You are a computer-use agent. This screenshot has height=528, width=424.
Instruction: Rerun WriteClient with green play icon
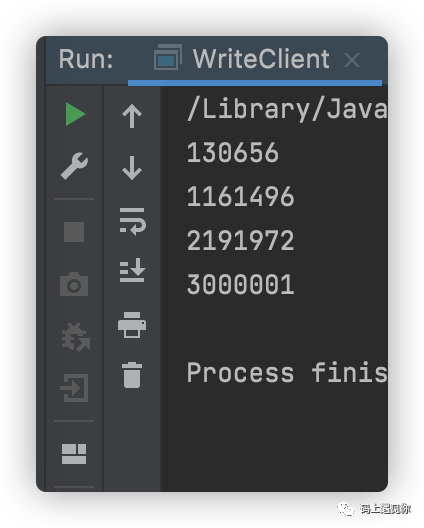point(75,114)
